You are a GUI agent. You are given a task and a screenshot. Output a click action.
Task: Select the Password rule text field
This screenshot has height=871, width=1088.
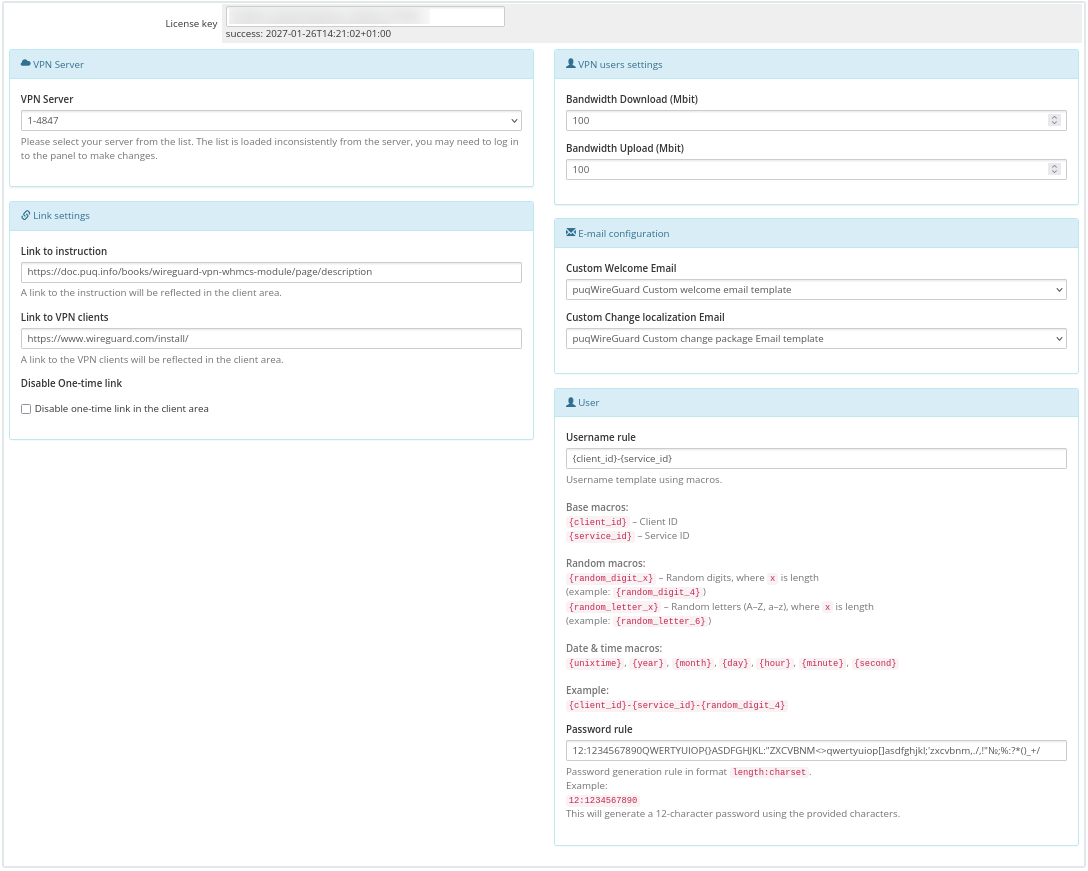point(815,751)
